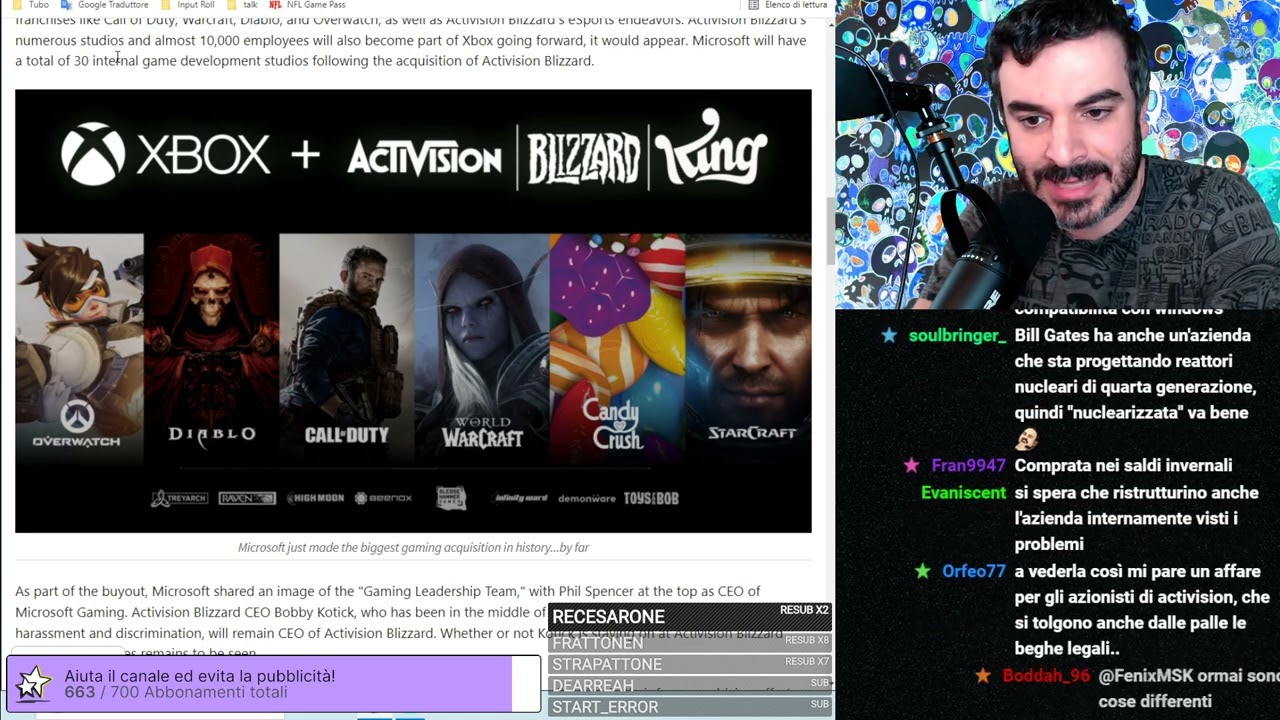Open the talk bookmark folder

tap(243, 5)
